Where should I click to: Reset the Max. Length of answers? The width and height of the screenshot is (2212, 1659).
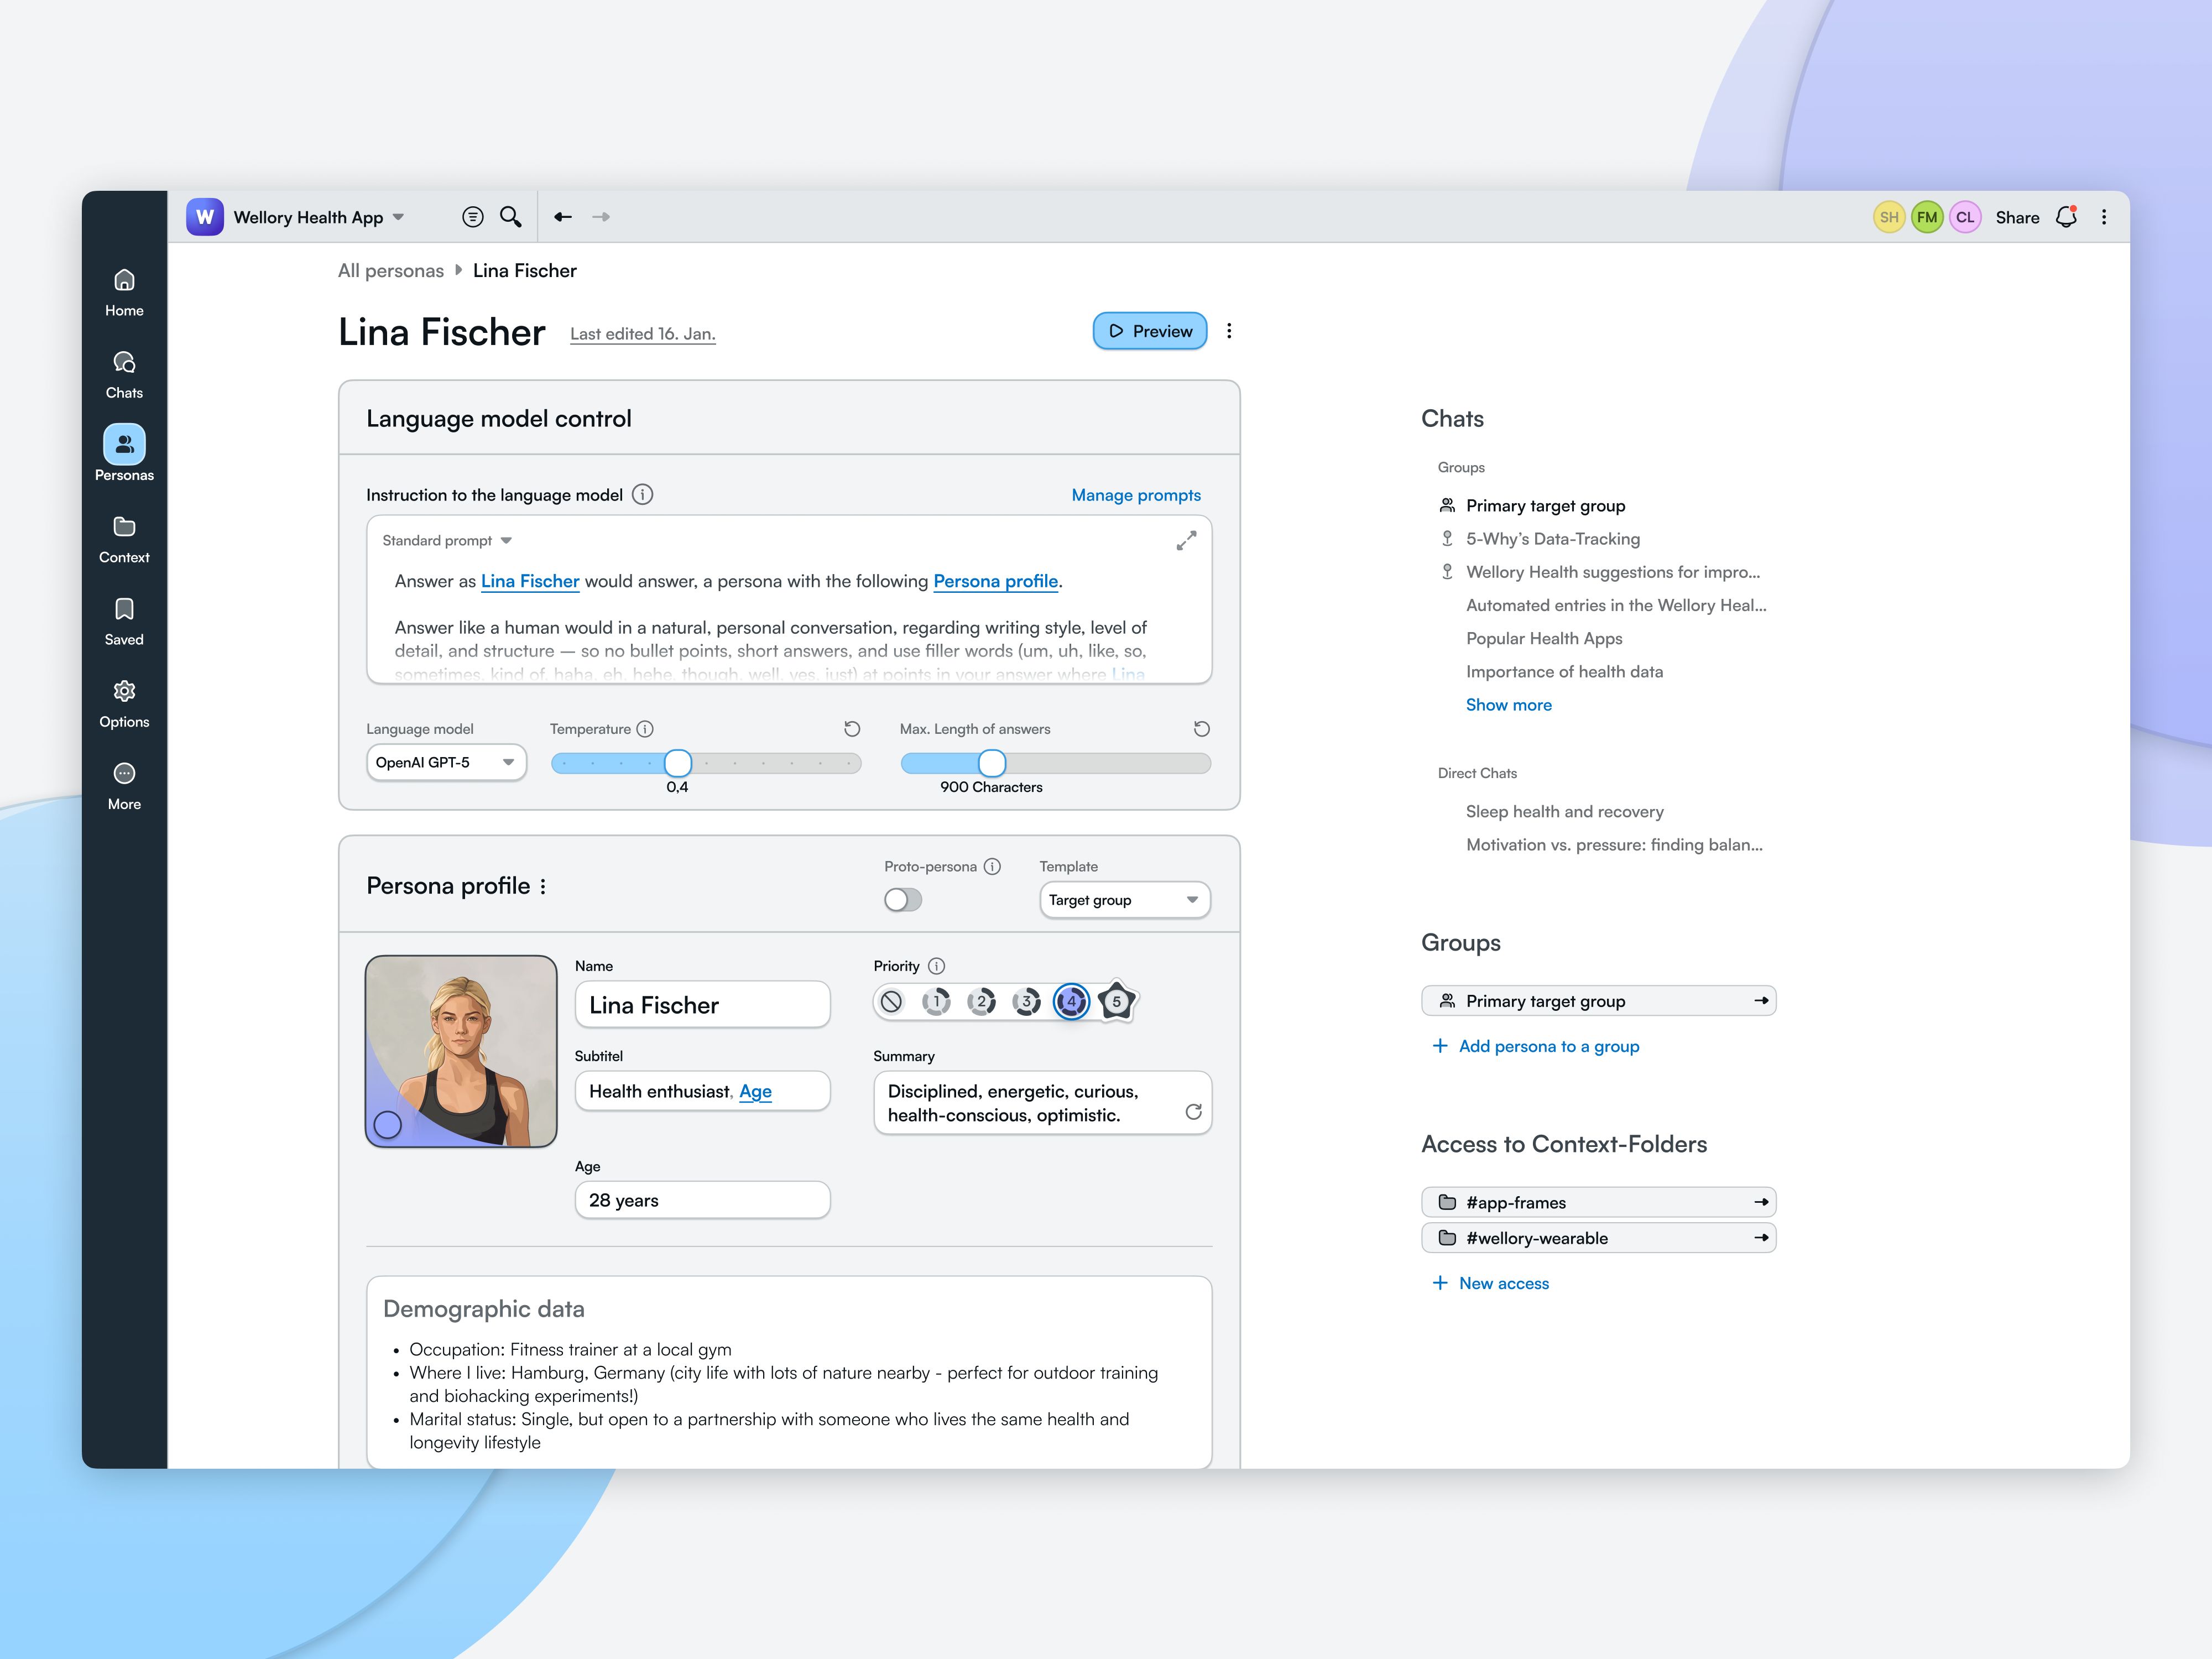tap(1201, 729)
